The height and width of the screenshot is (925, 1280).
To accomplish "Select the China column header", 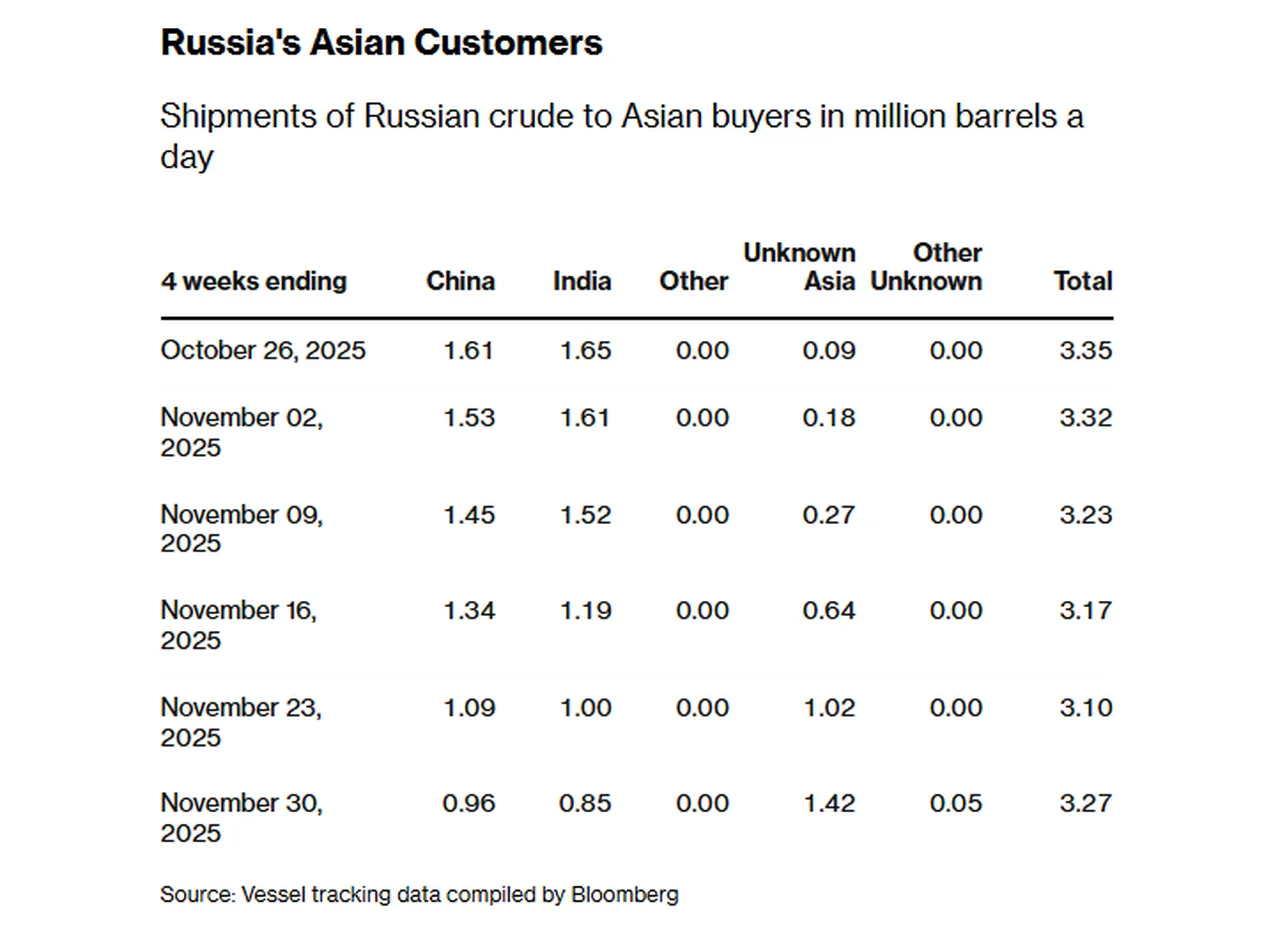I will point(460,281).
